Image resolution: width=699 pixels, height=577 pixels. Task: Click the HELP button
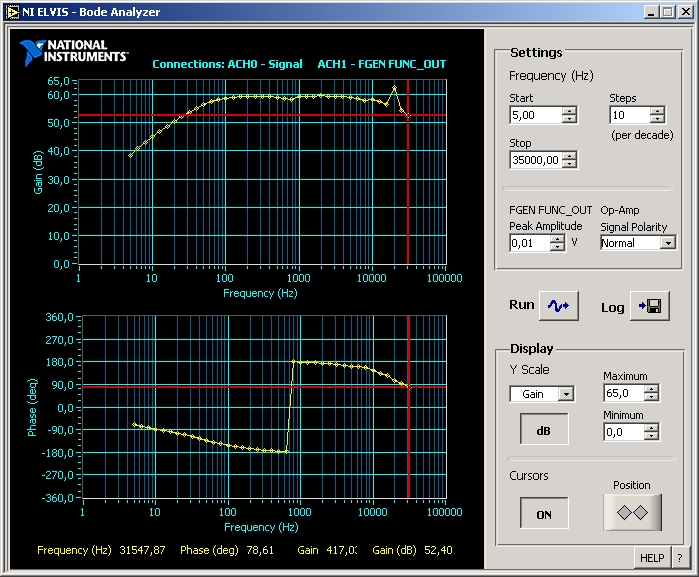click(652, 558)
